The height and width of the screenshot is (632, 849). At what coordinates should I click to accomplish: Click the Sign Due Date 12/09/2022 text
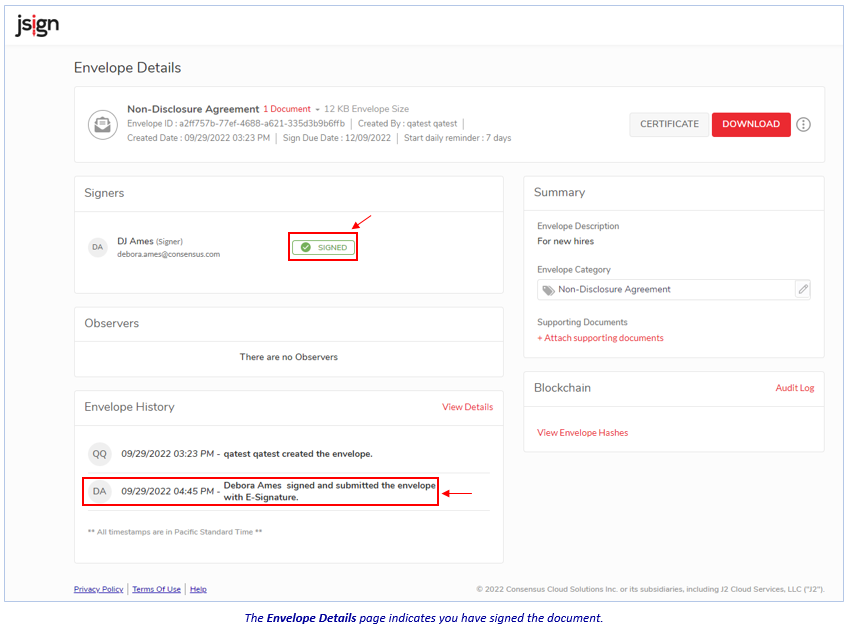336,138
